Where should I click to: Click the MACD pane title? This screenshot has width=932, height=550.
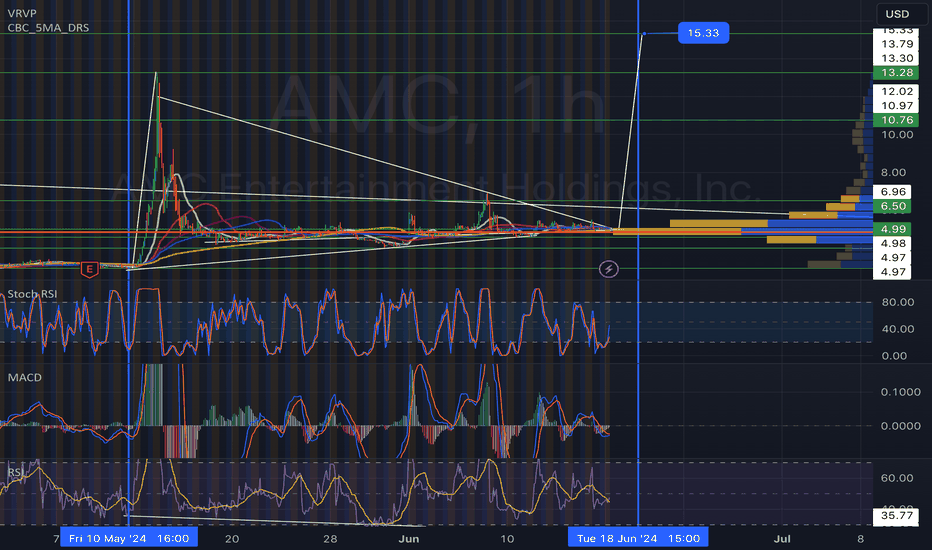tap(24, 378)
